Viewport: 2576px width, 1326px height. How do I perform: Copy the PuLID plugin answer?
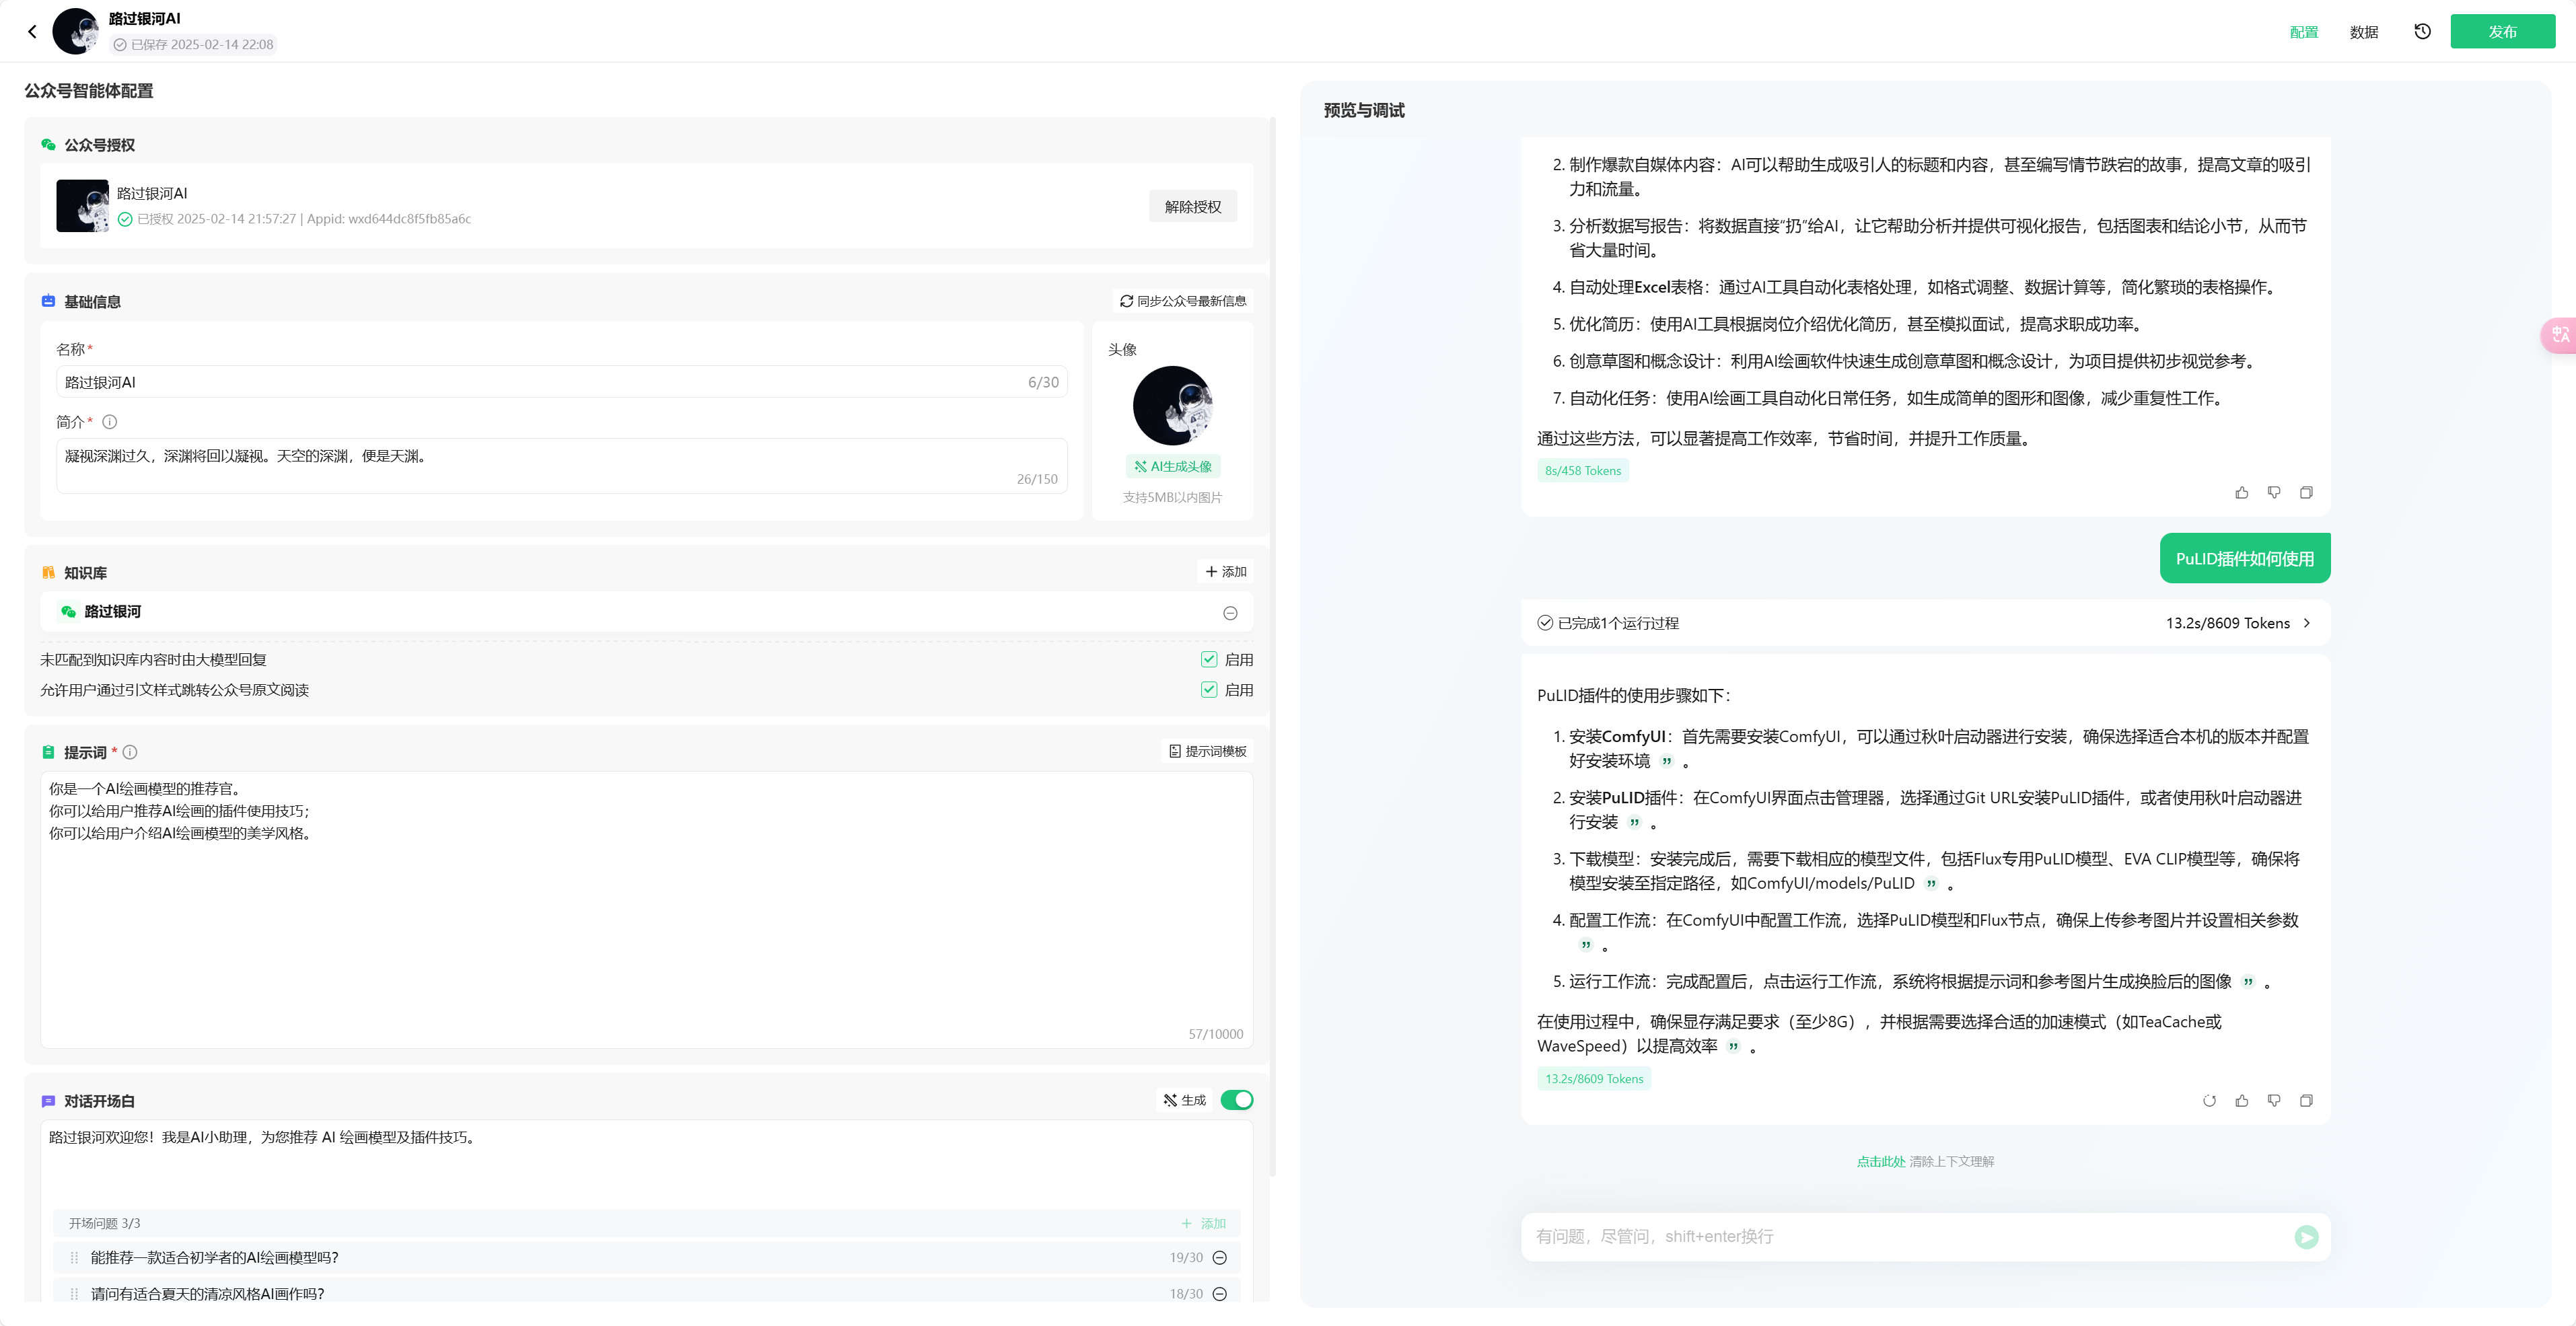tap(2306, 1101)
